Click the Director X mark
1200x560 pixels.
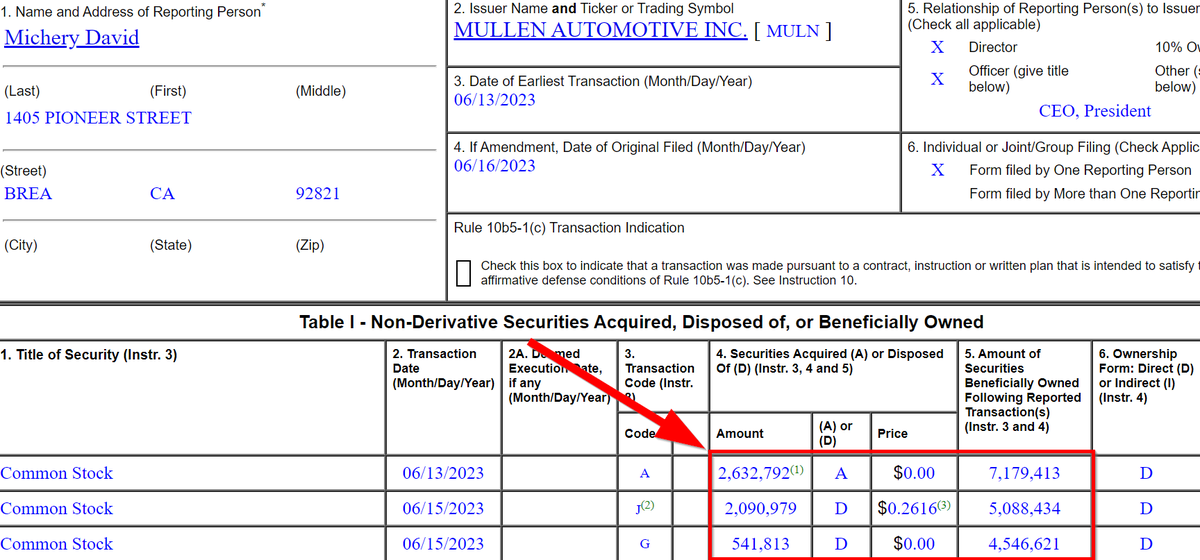tap(937, 47)
